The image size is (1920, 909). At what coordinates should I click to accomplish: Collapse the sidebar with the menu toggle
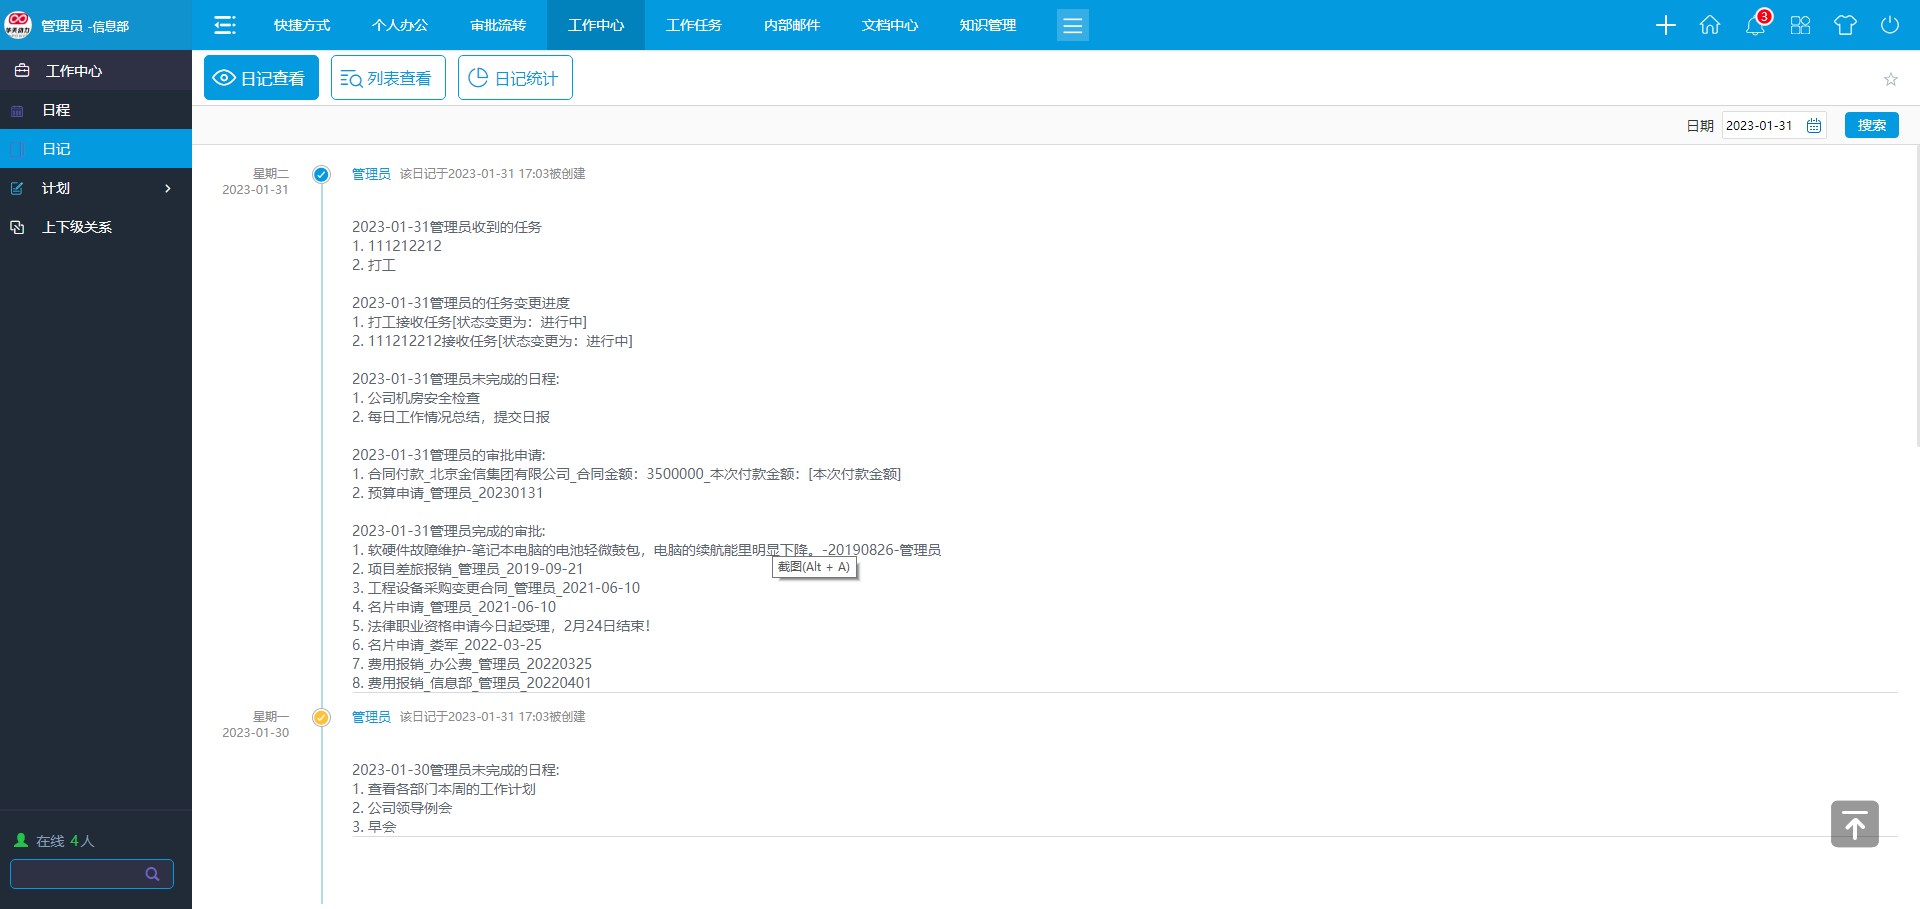click(225, 25)
